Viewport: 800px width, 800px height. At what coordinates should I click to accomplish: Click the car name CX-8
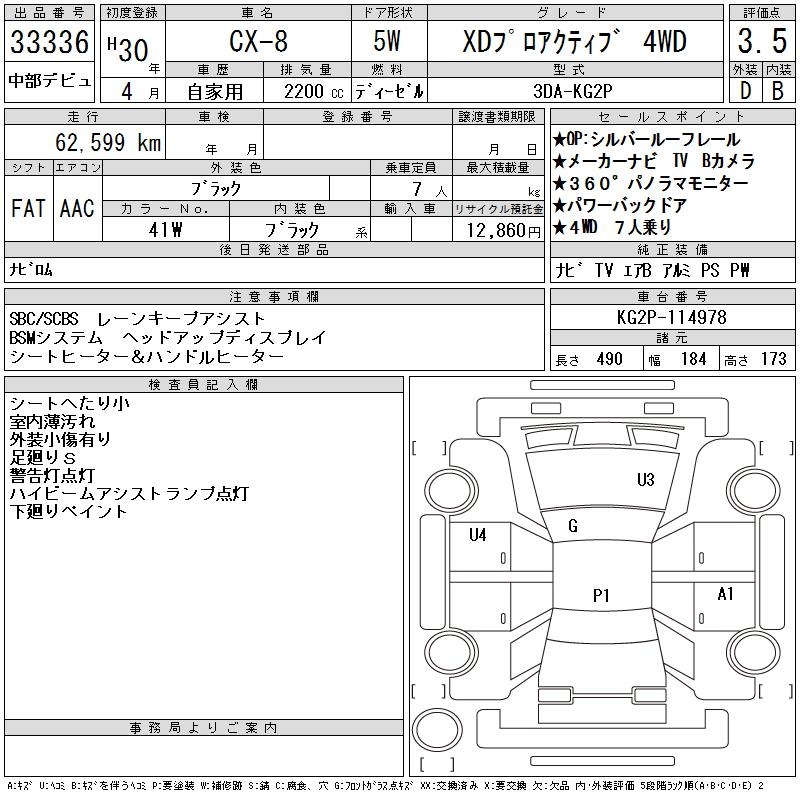coord(258,41)
